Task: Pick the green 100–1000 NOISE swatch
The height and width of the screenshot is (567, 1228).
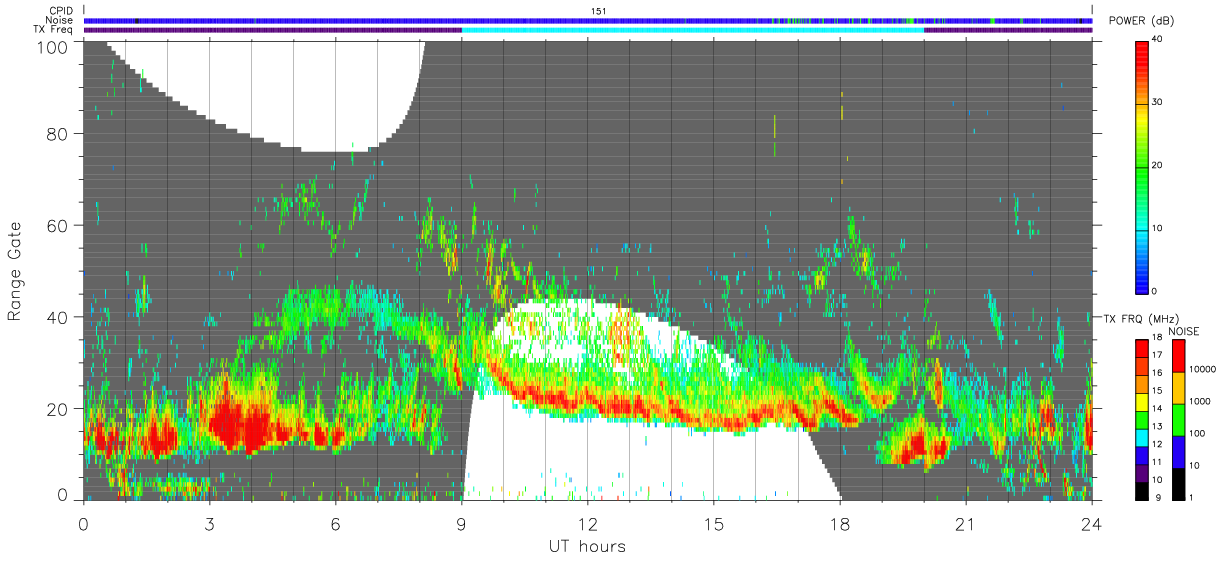Action: (x=1179, y=419)
